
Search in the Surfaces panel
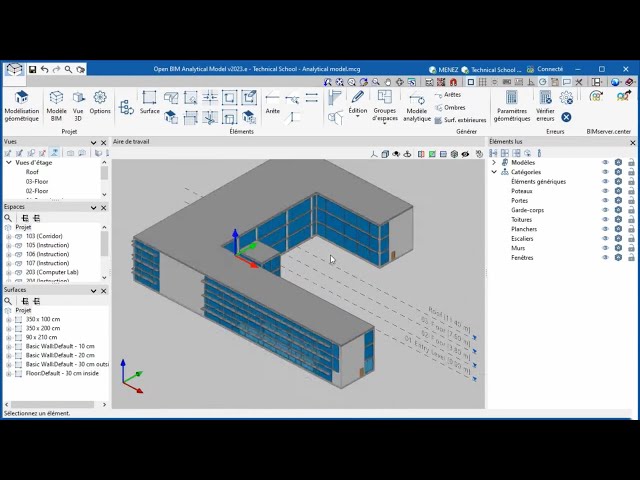tap(8, 301)
